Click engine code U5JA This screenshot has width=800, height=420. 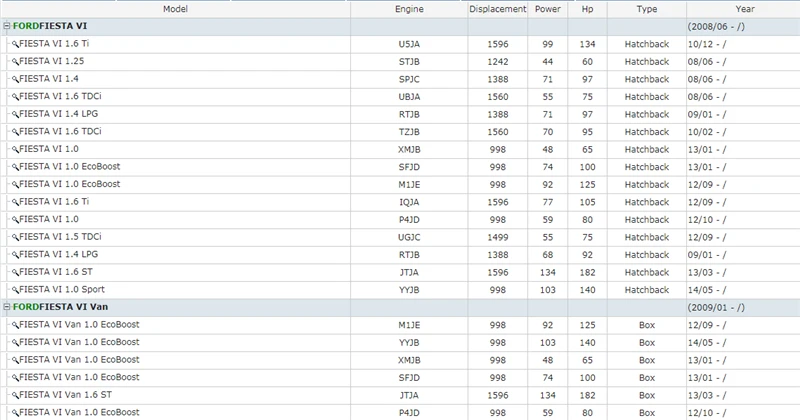pyautogui.click(x=409, y=44)
